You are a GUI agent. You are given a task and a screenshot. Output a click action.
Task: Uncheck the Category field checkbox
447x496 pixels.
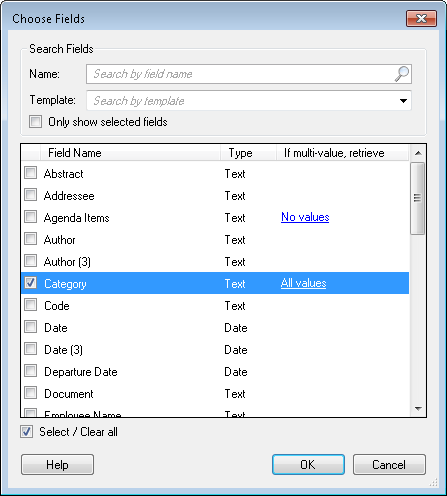tap(31, 283)
